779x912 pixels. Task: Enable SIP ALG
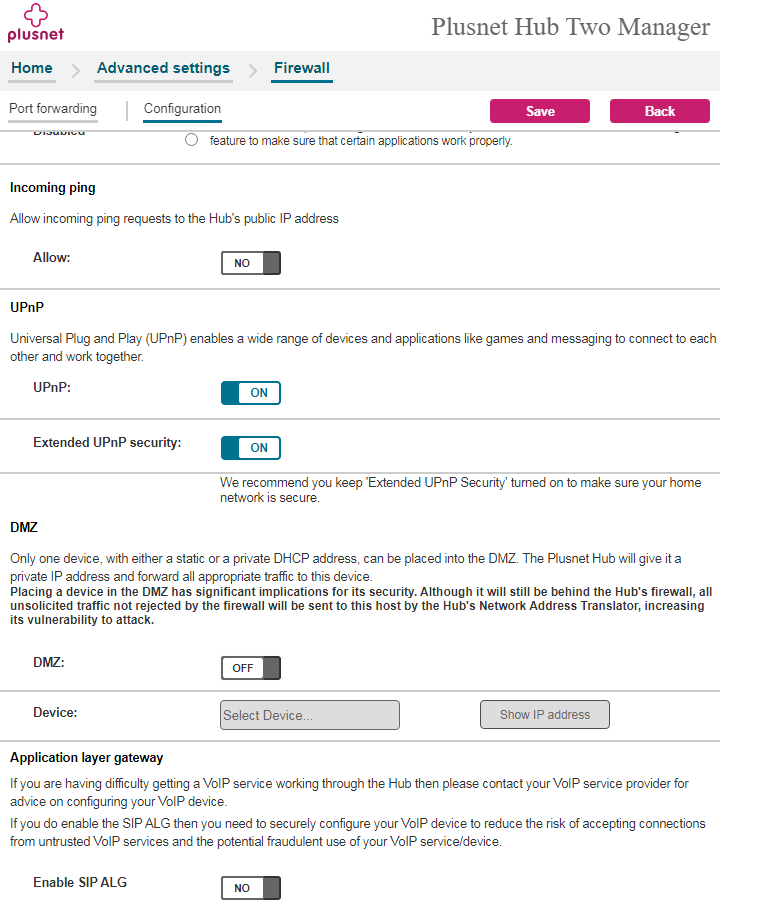250,887
